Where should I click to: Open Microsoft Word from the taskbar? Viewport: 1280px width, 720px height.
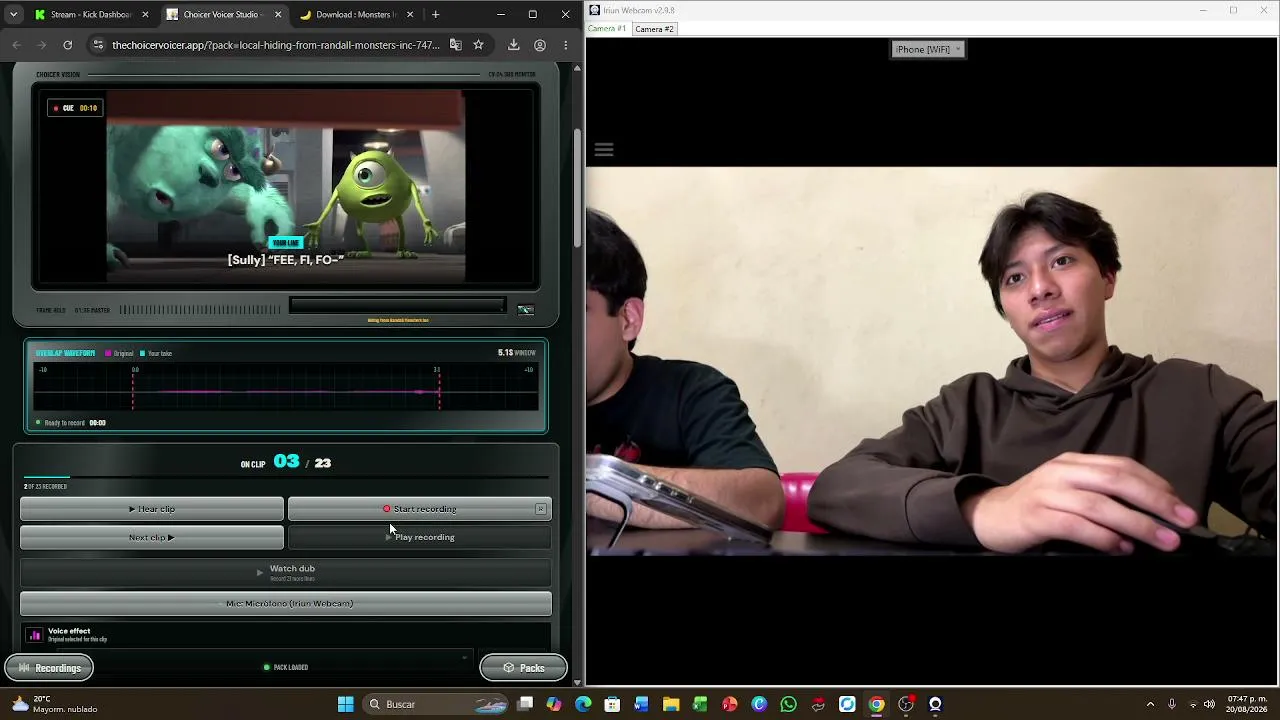point(641,704)
